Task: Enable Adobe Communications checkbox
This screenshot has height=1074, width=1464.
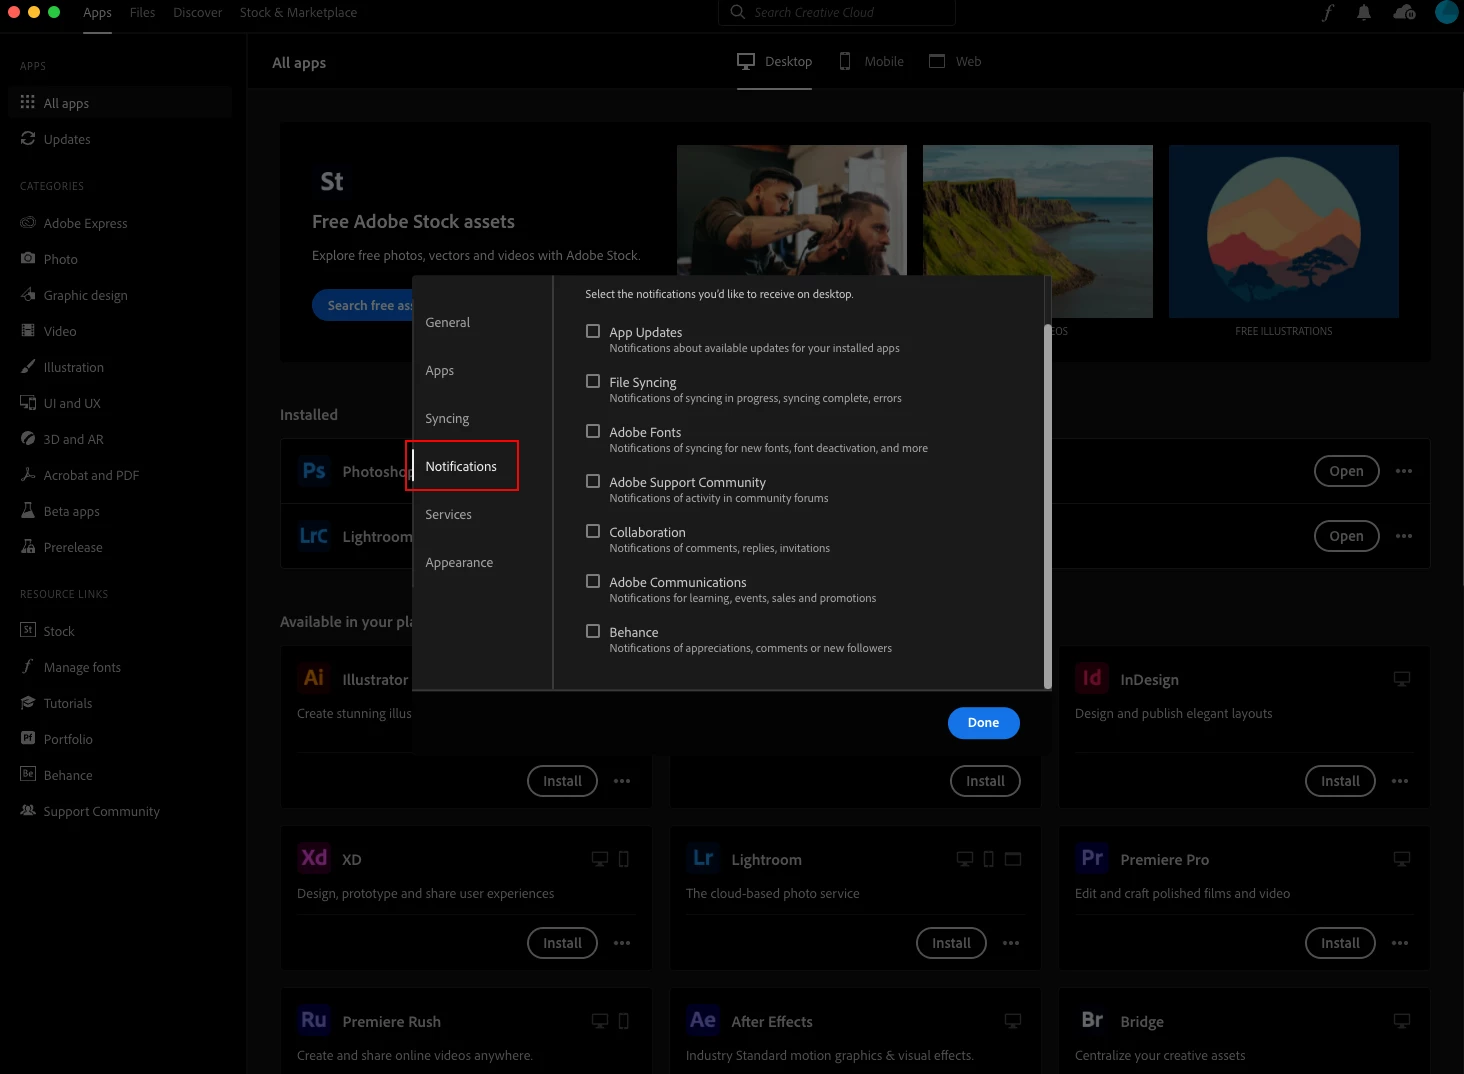Action: 593,581
